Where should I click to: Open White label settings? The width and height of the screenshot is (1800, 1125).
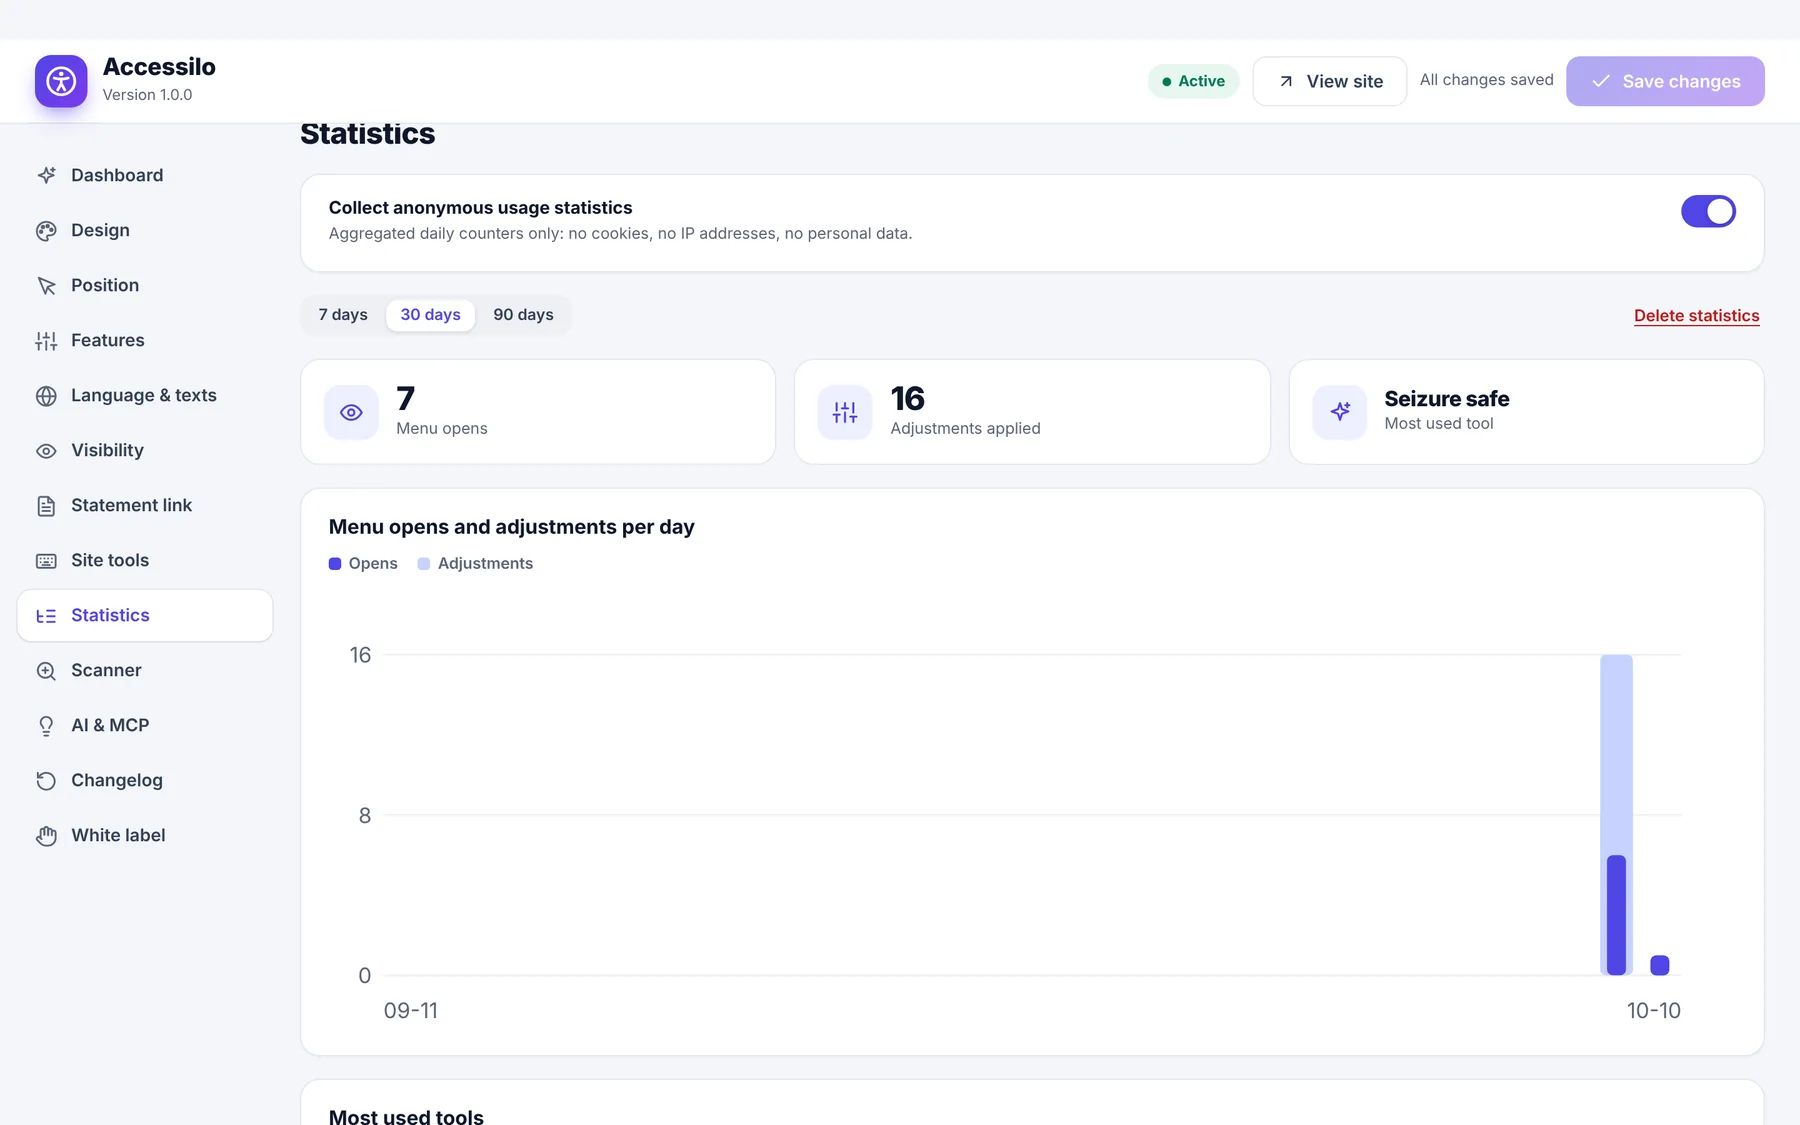[x=145, y=835]
